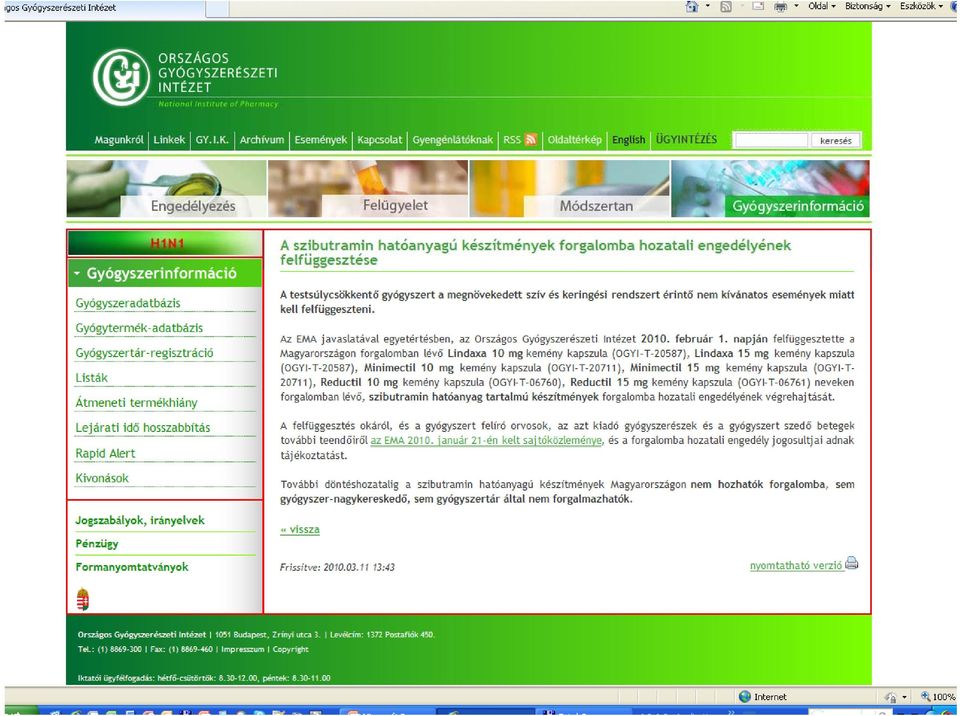Click the « vissza back link
Image resolution: width=960 pixels, height=716 pixels.
tap(300, 529)
